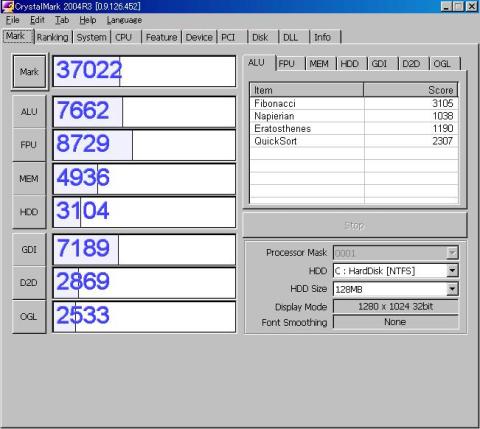Expand the Processor Mask dropdown
The width and height of the screenshot is (480, 429).
[x=452, y=253]
